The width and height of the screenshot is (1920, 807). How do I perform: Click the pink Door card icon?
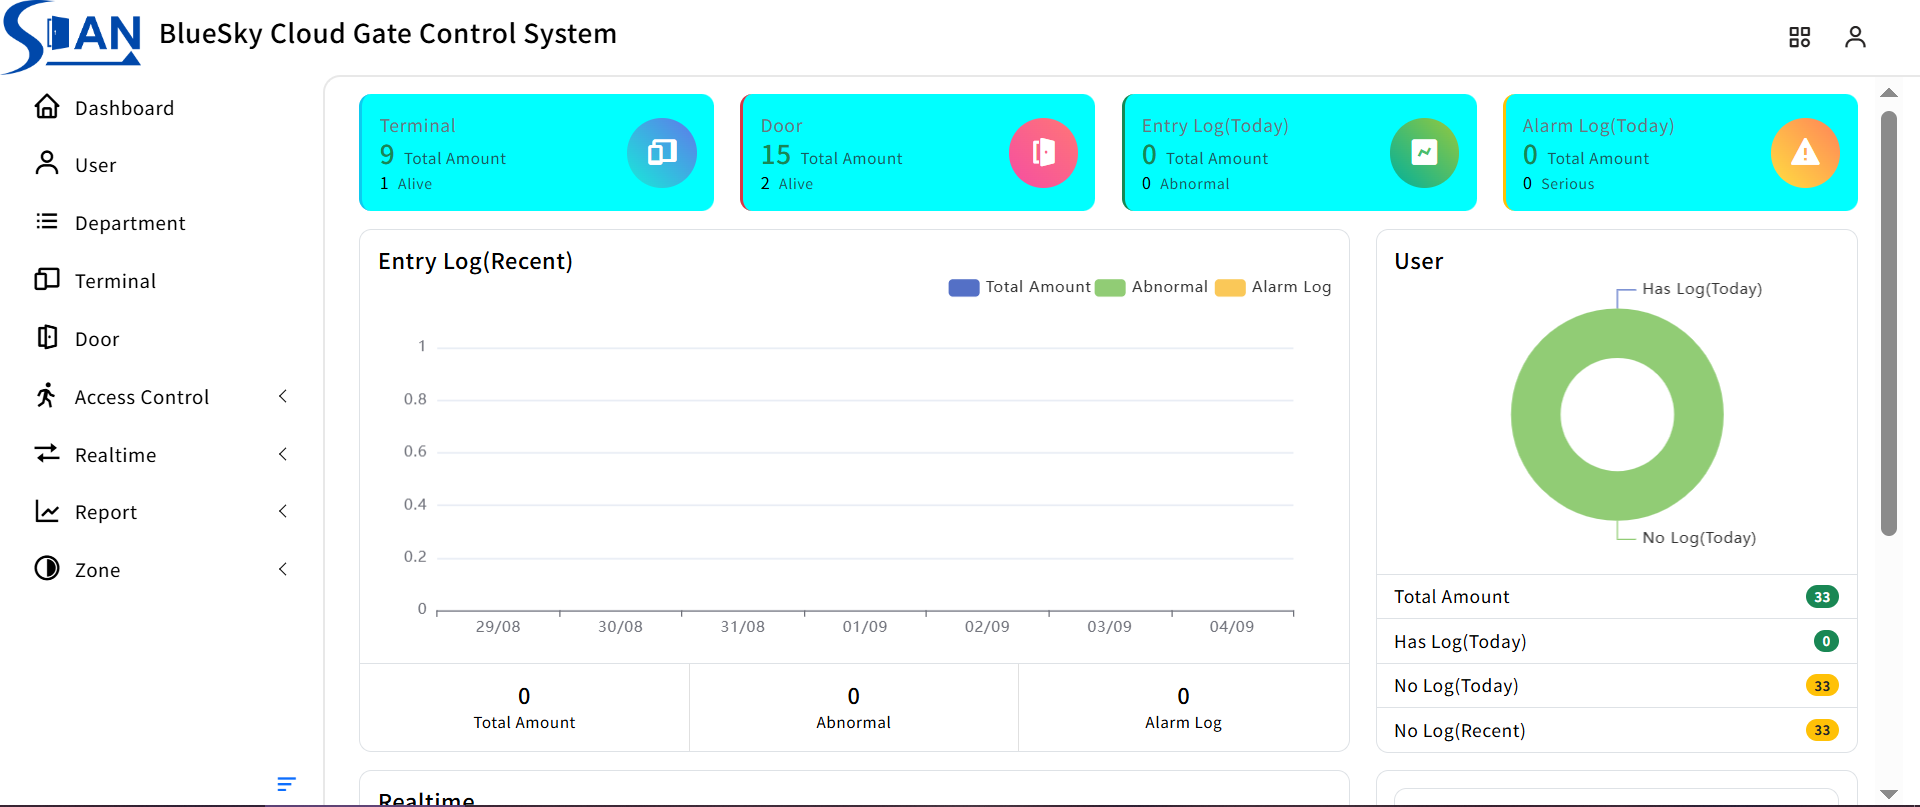point(1043,153)
